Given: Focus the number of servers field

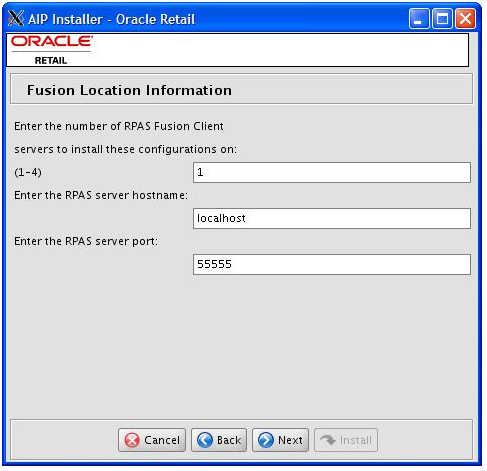Looking at the screenshot, I should click(332, 172).
